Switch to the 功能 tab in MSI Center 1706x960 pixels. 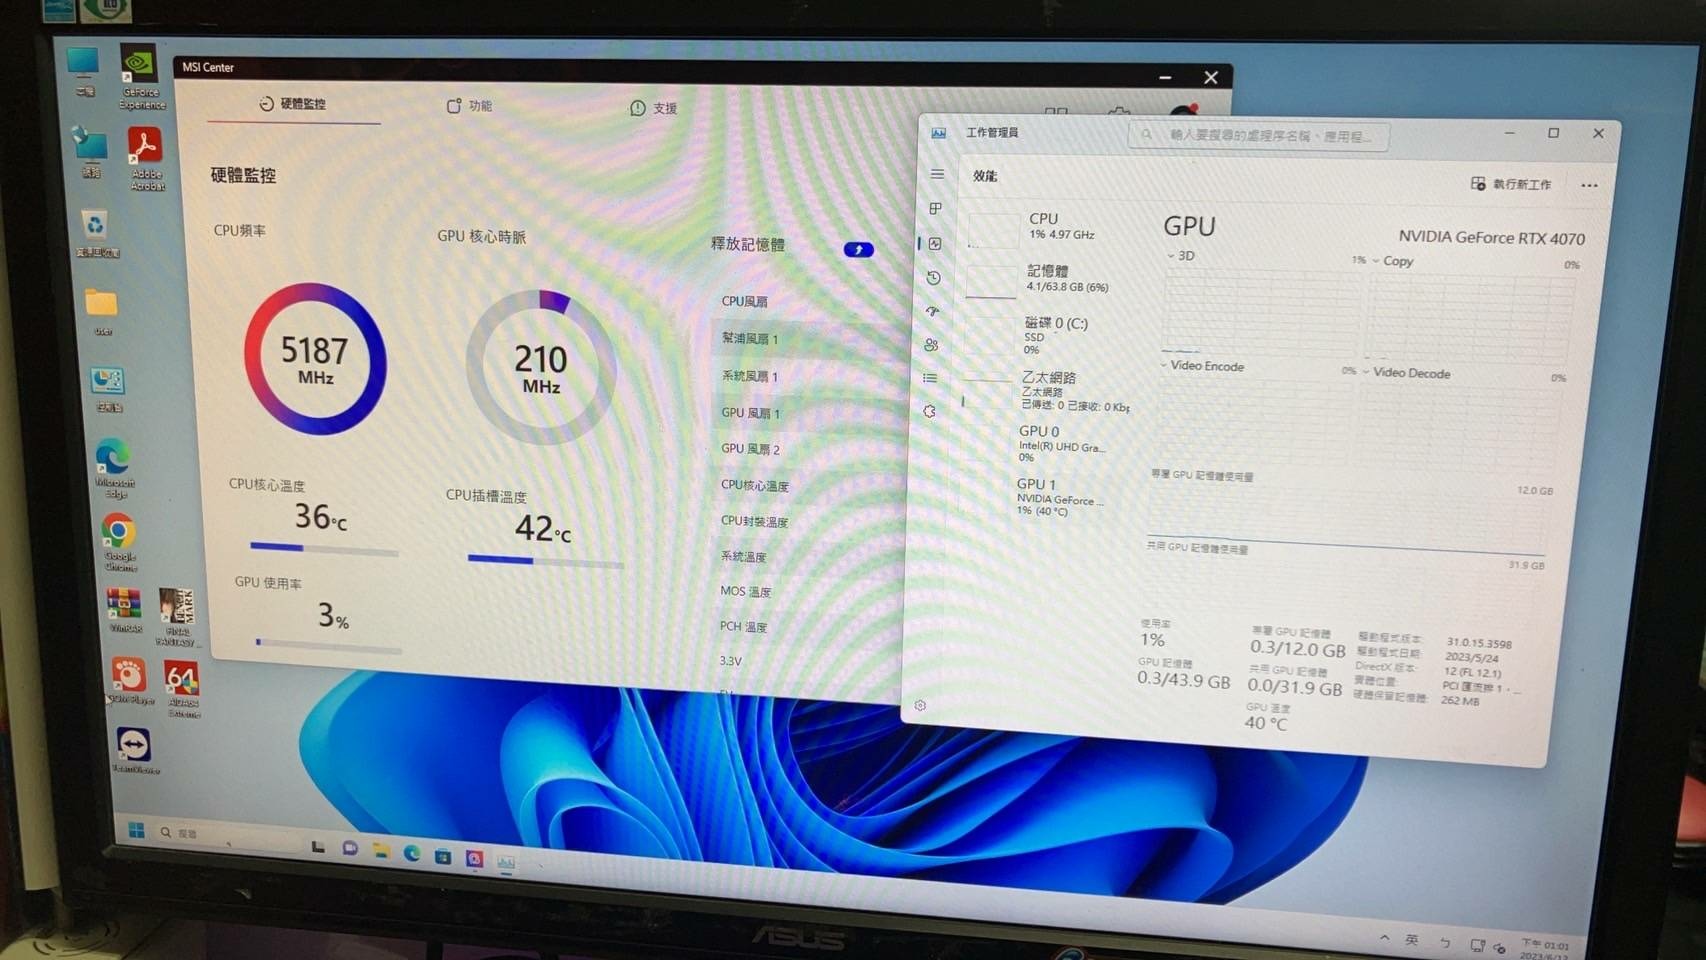click(469, 106)
